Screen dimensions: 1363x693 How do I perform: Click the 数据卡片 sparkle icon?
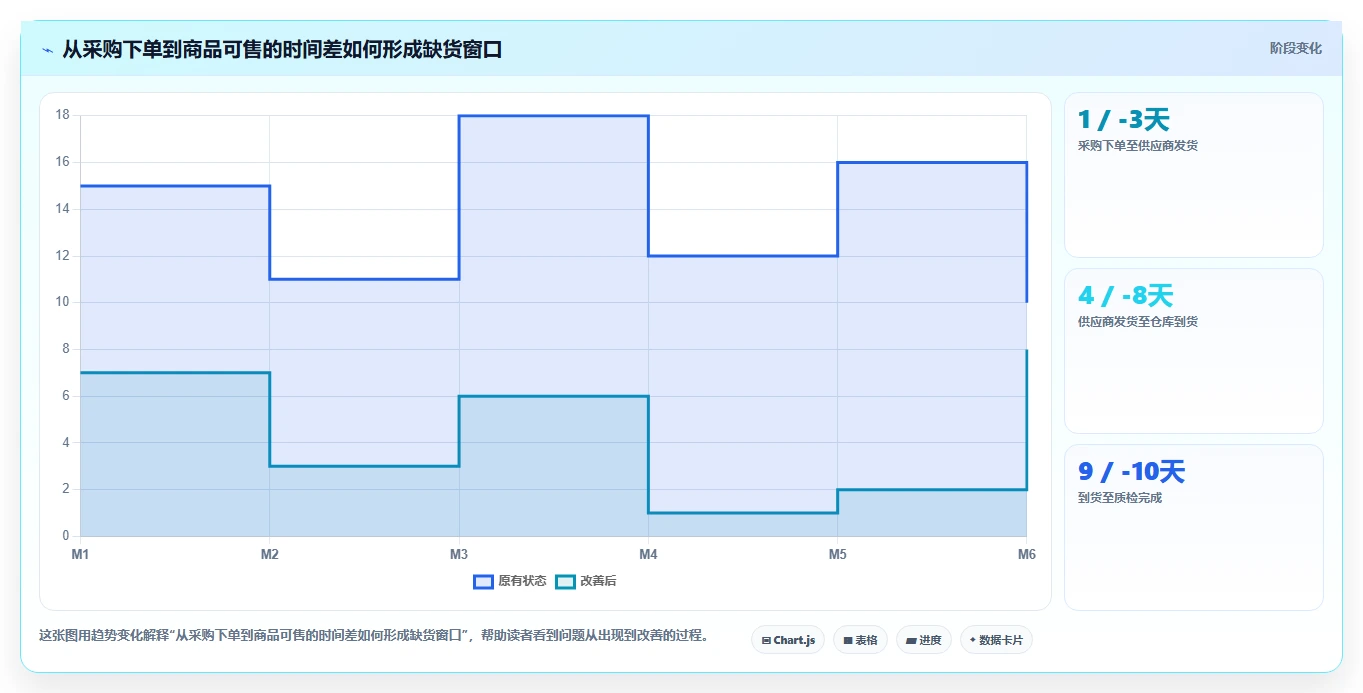tap(973, 640)
